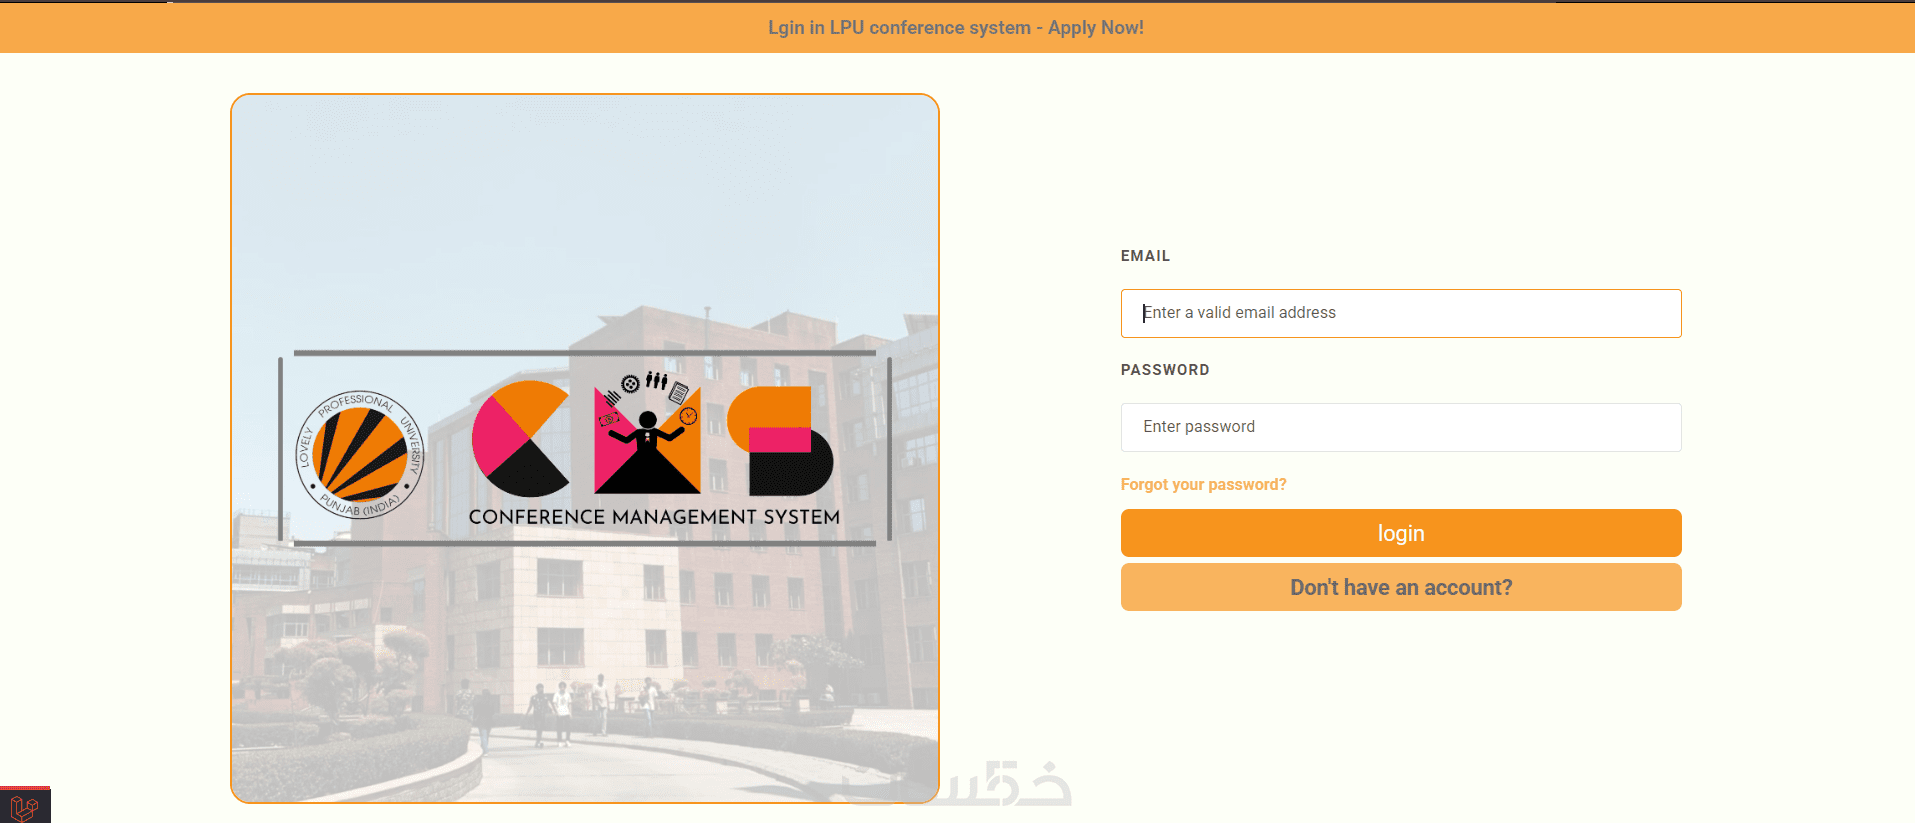The width and height of the screenshot is (1915, 823).
Task: Focus the email address input field
Action: [x=1401, y=313]
